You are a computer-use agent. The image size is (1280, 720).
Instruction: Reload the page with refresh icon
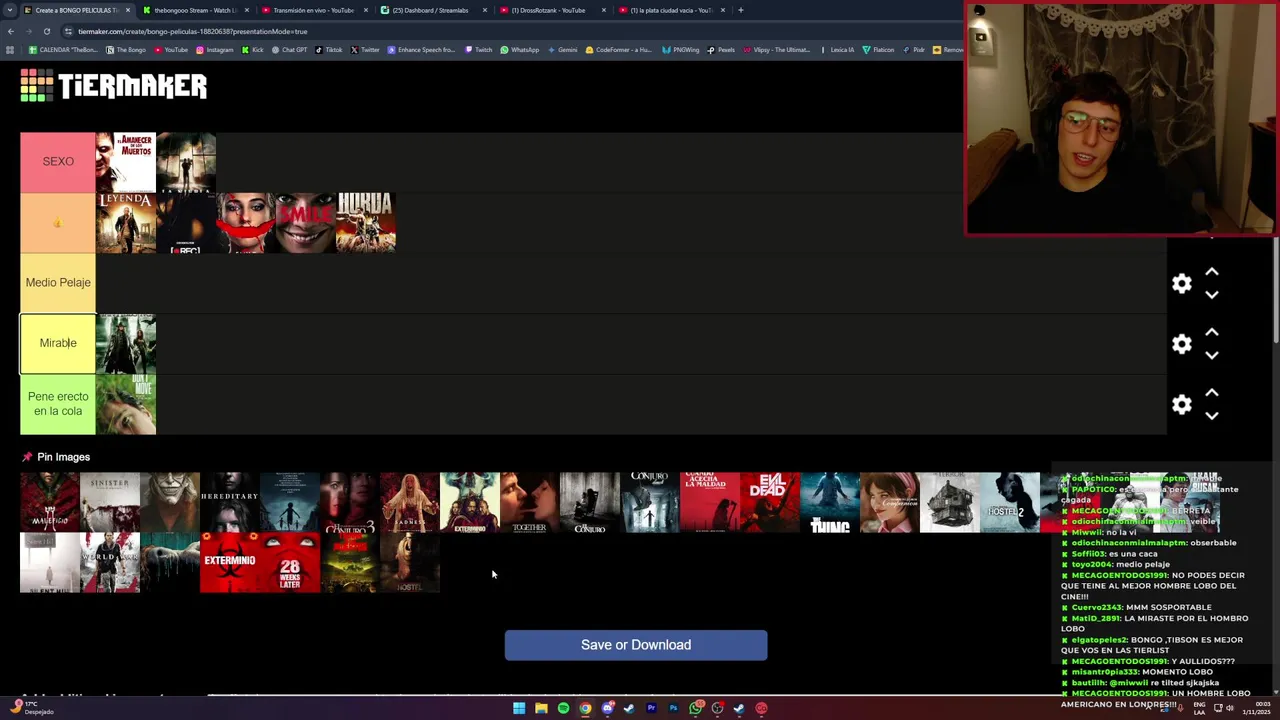tap(46, 31)
